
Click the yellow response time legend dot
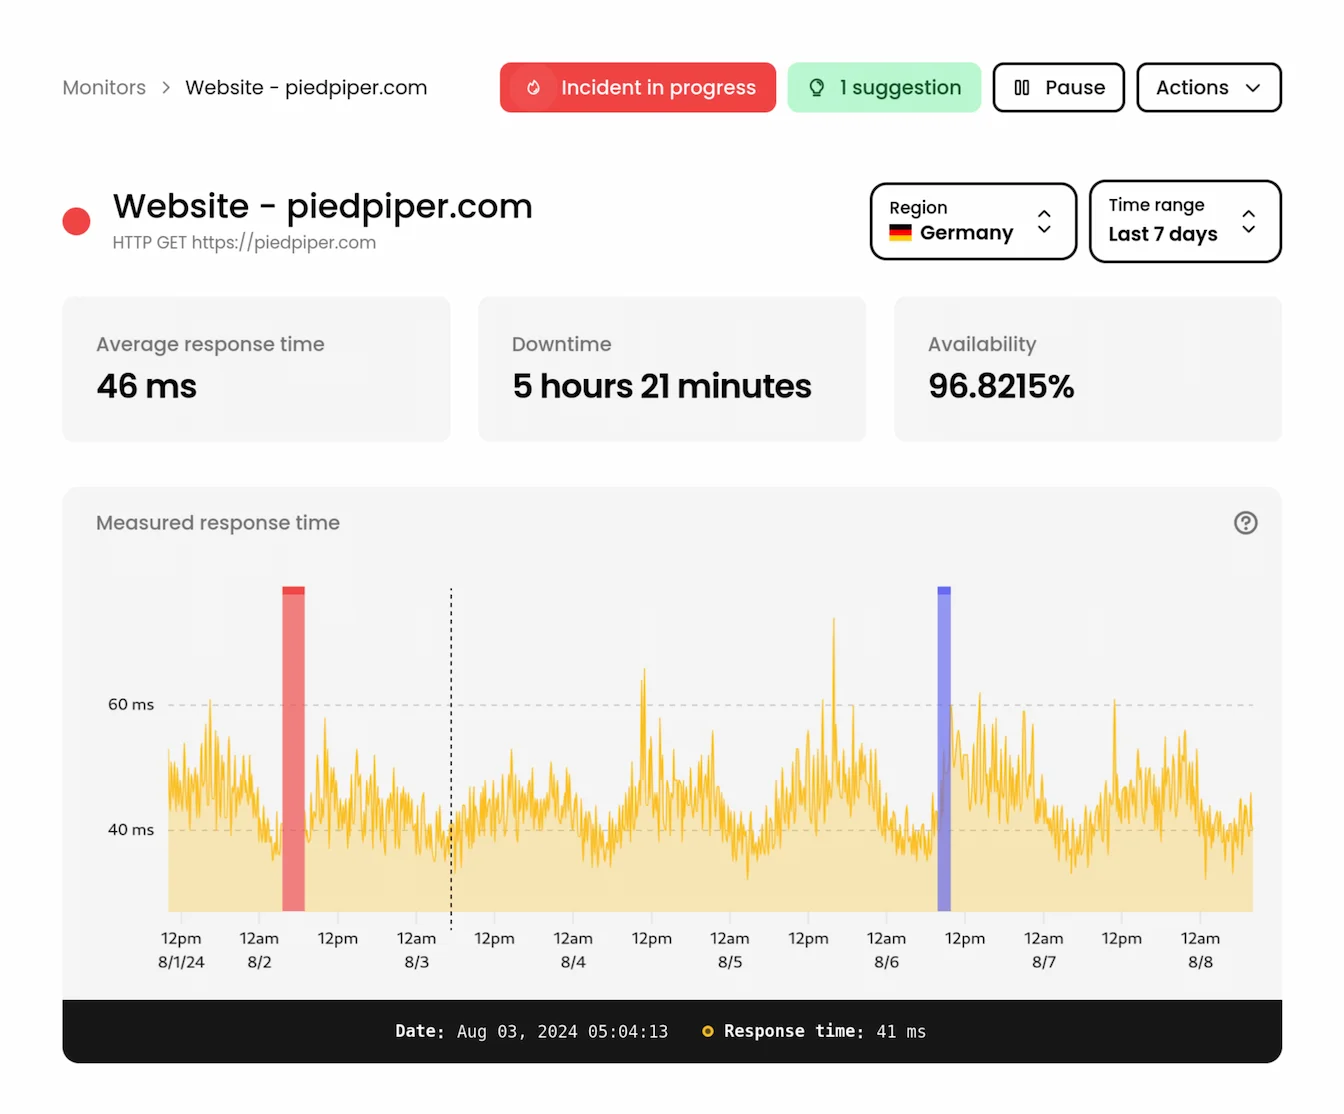[708, 1032]
